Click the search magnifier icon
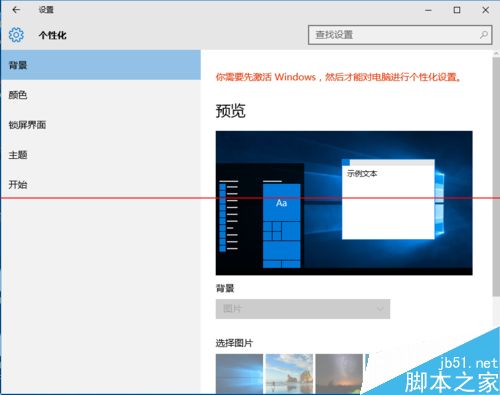This screenshot has height=395, width=500. pos(484,35)
